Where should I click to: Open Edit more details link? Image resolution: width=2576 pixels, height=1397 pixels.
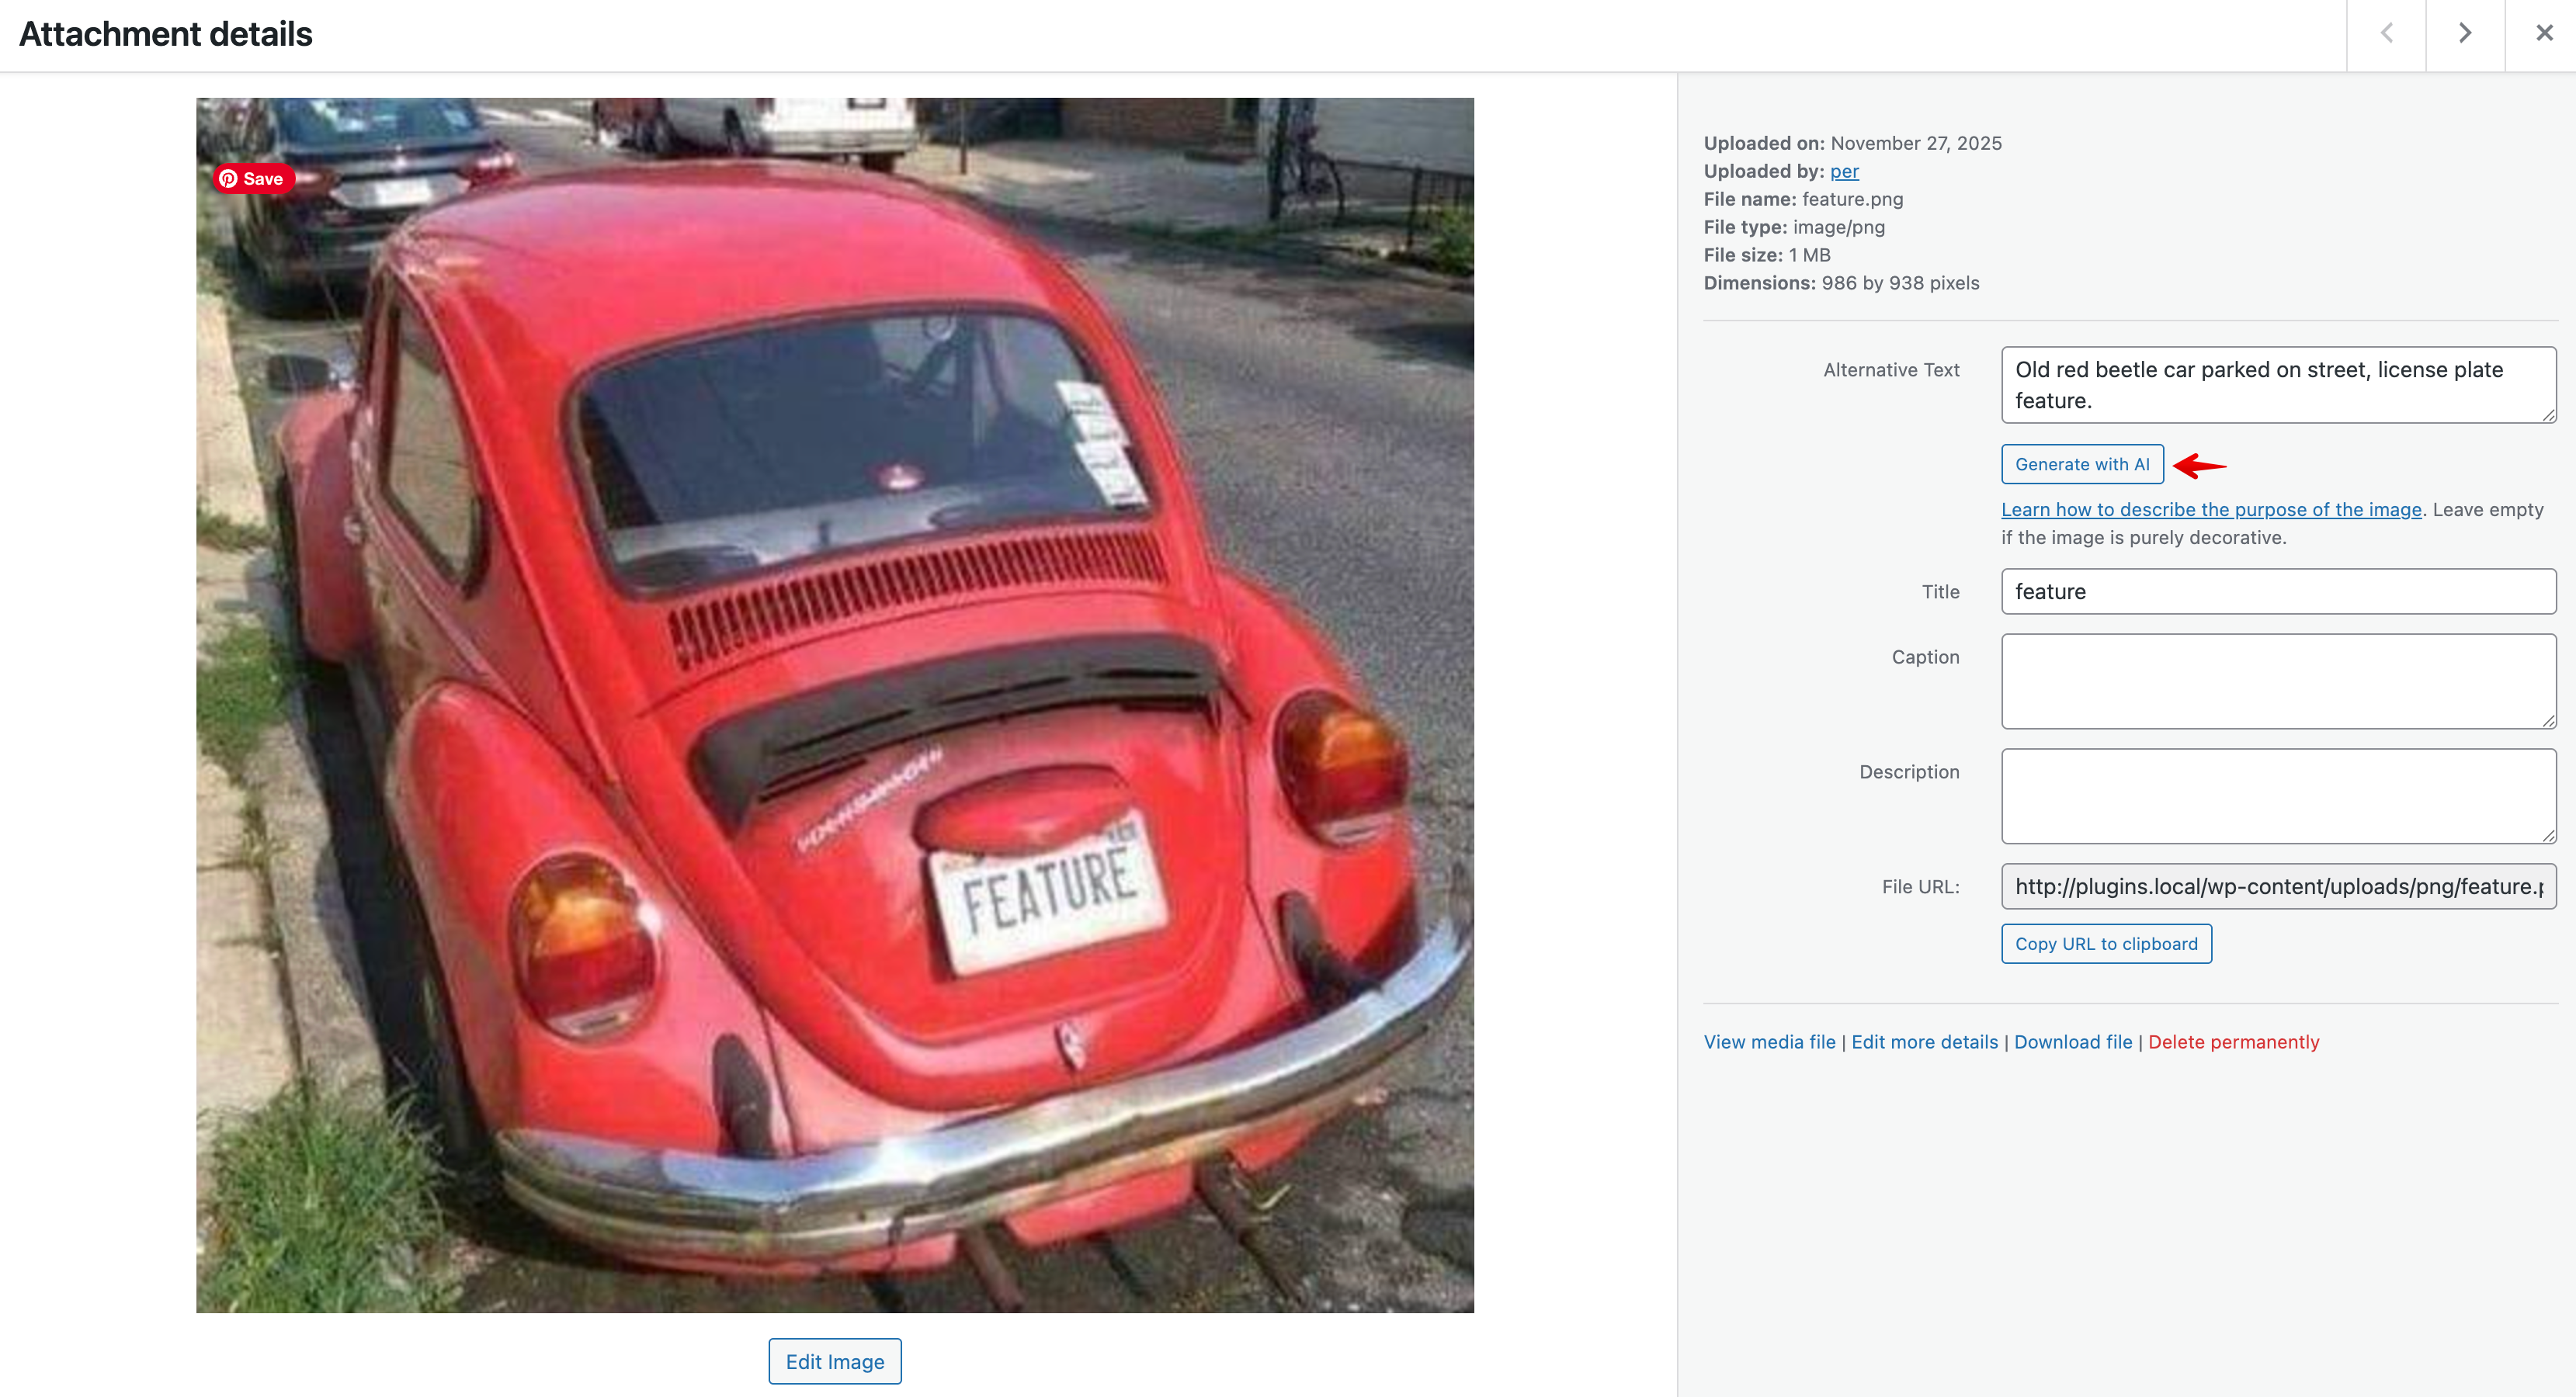(x=1924, y=1042)
